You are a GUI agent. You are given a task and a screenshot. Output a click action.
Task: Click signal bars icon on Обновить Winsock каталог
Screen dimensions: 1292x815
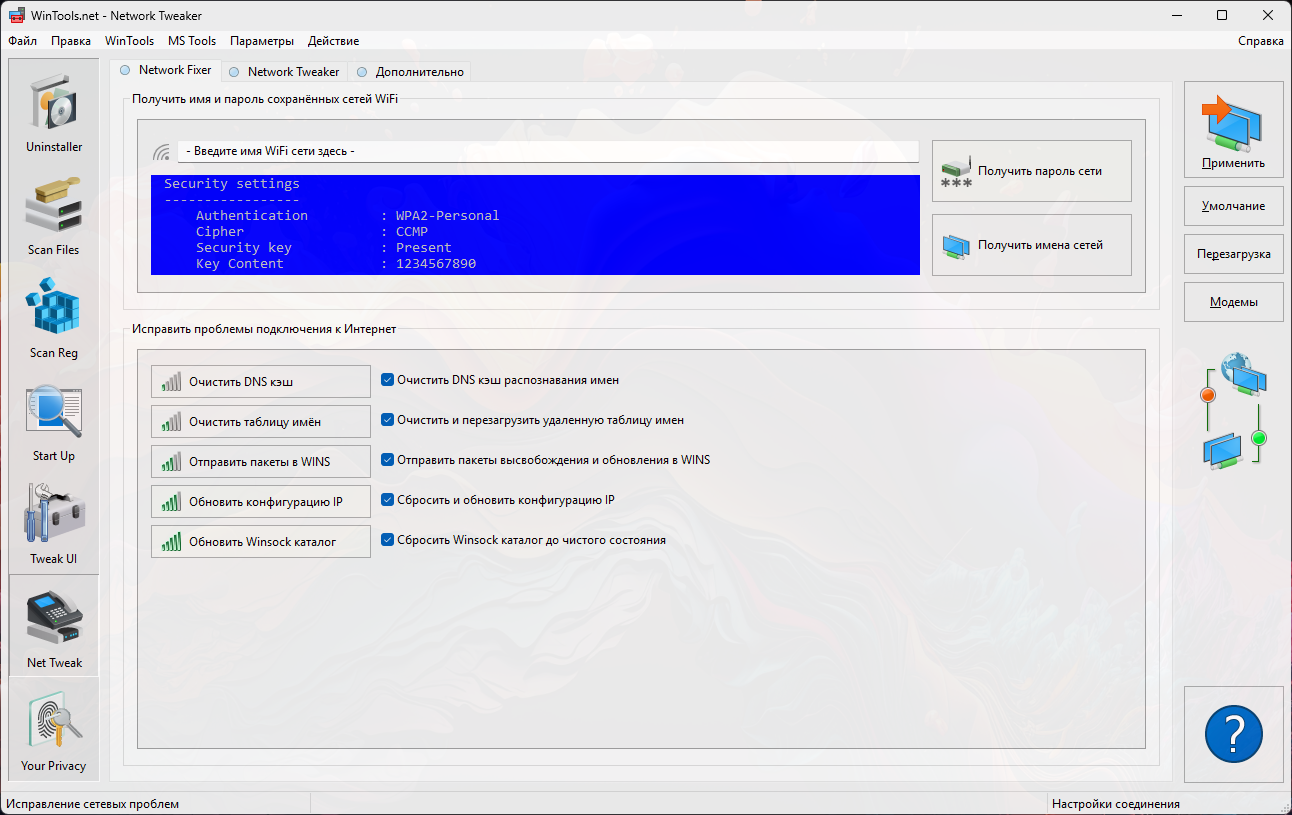point(171,541)
